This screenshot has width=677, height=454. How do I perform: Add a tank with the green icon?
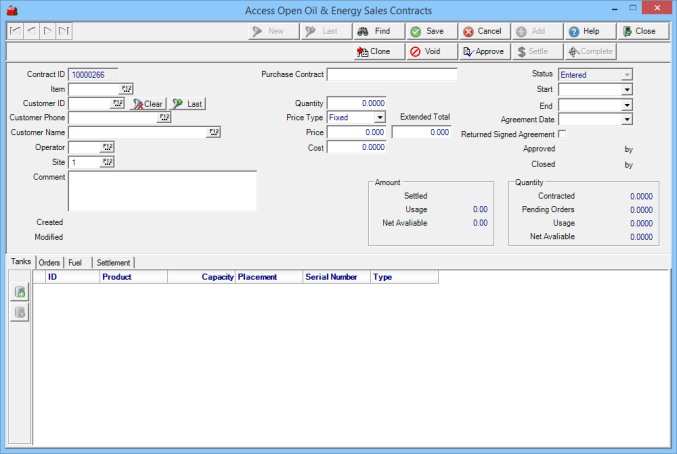click(19, 292)
